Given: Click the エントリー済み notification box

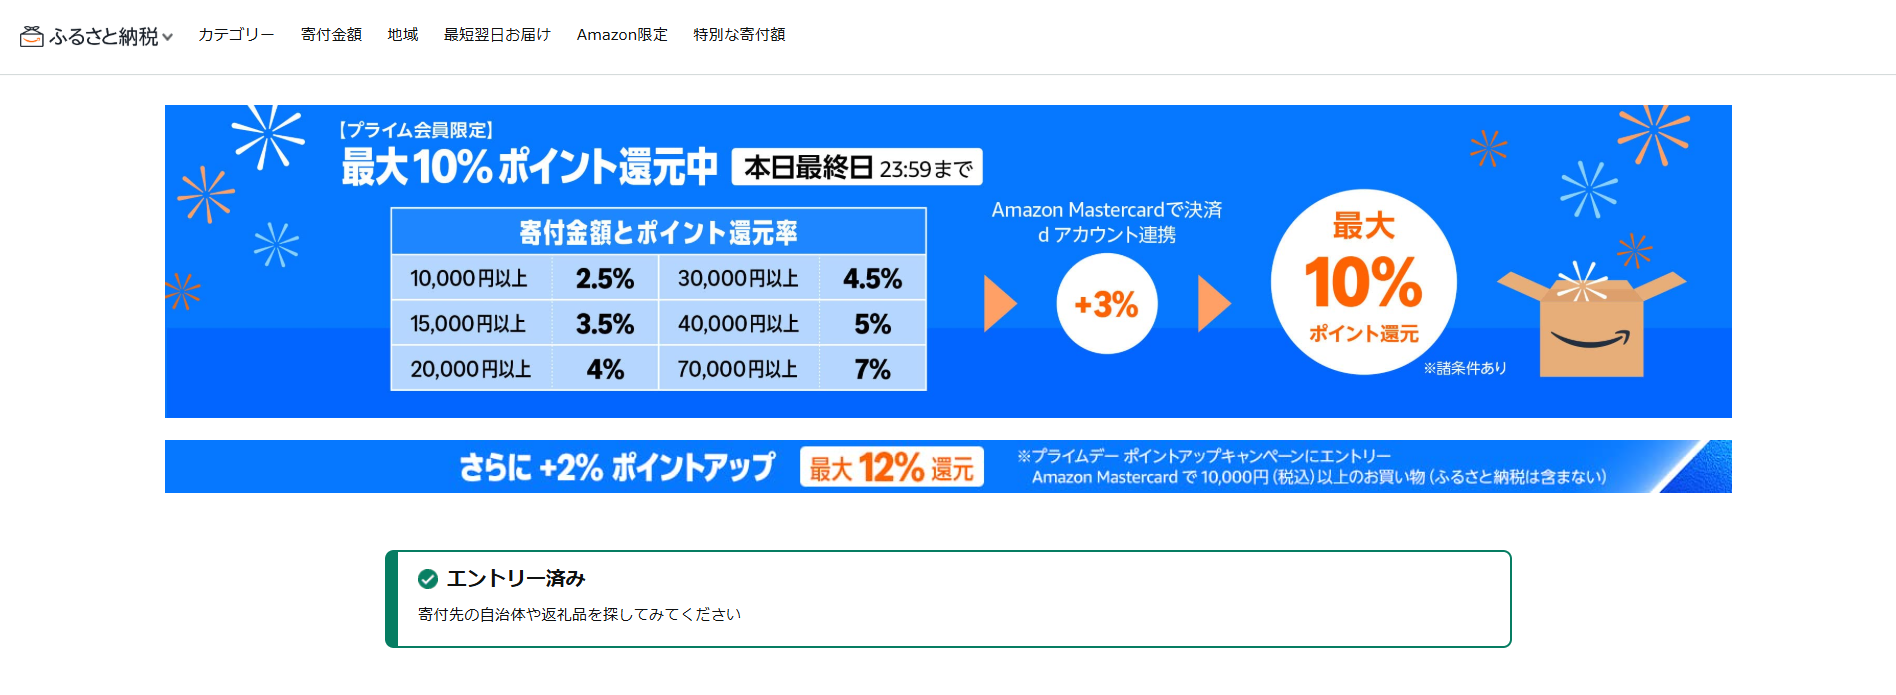Looking at the screenshot, I should 948,599.
